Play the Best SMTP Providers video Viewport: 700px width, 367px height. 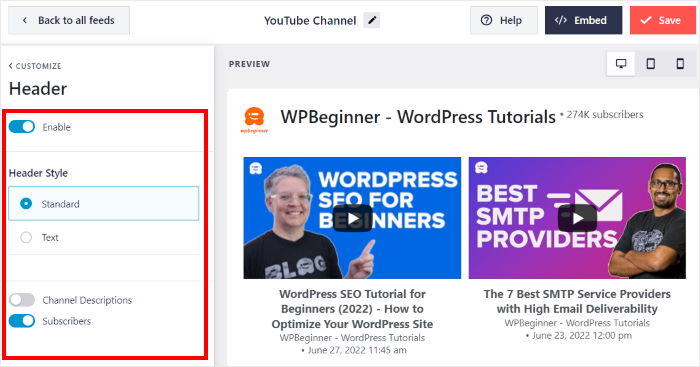point(577,218)
